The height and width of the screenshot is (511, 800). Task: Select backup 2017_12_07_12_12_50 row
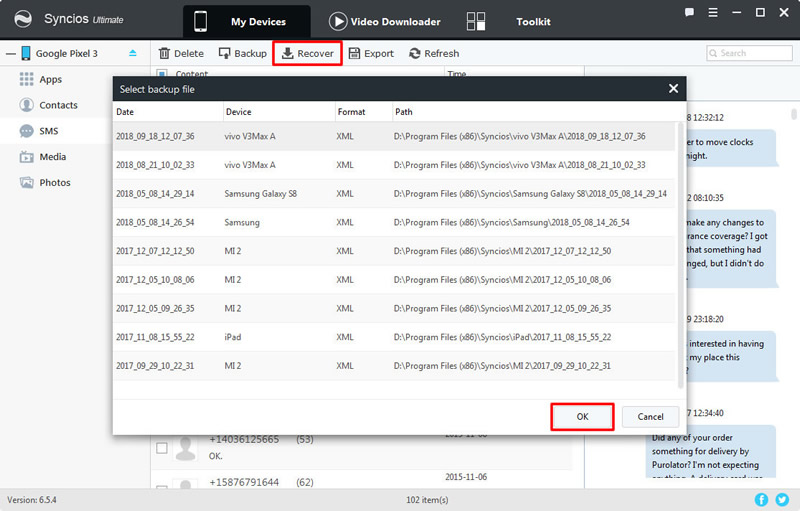394,251
